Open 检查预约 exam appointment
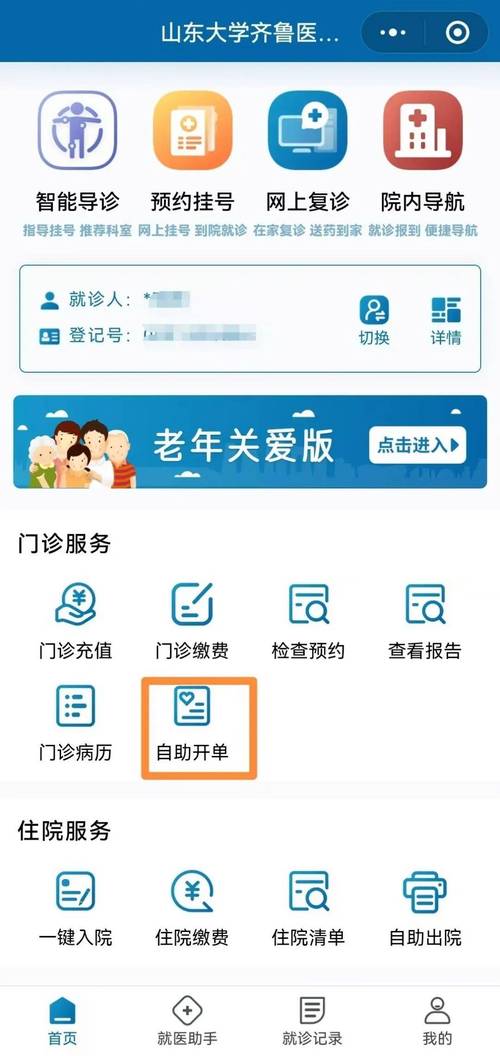Image resolution: width=500 pixels, height=1056 pixels. coord(309,620)
